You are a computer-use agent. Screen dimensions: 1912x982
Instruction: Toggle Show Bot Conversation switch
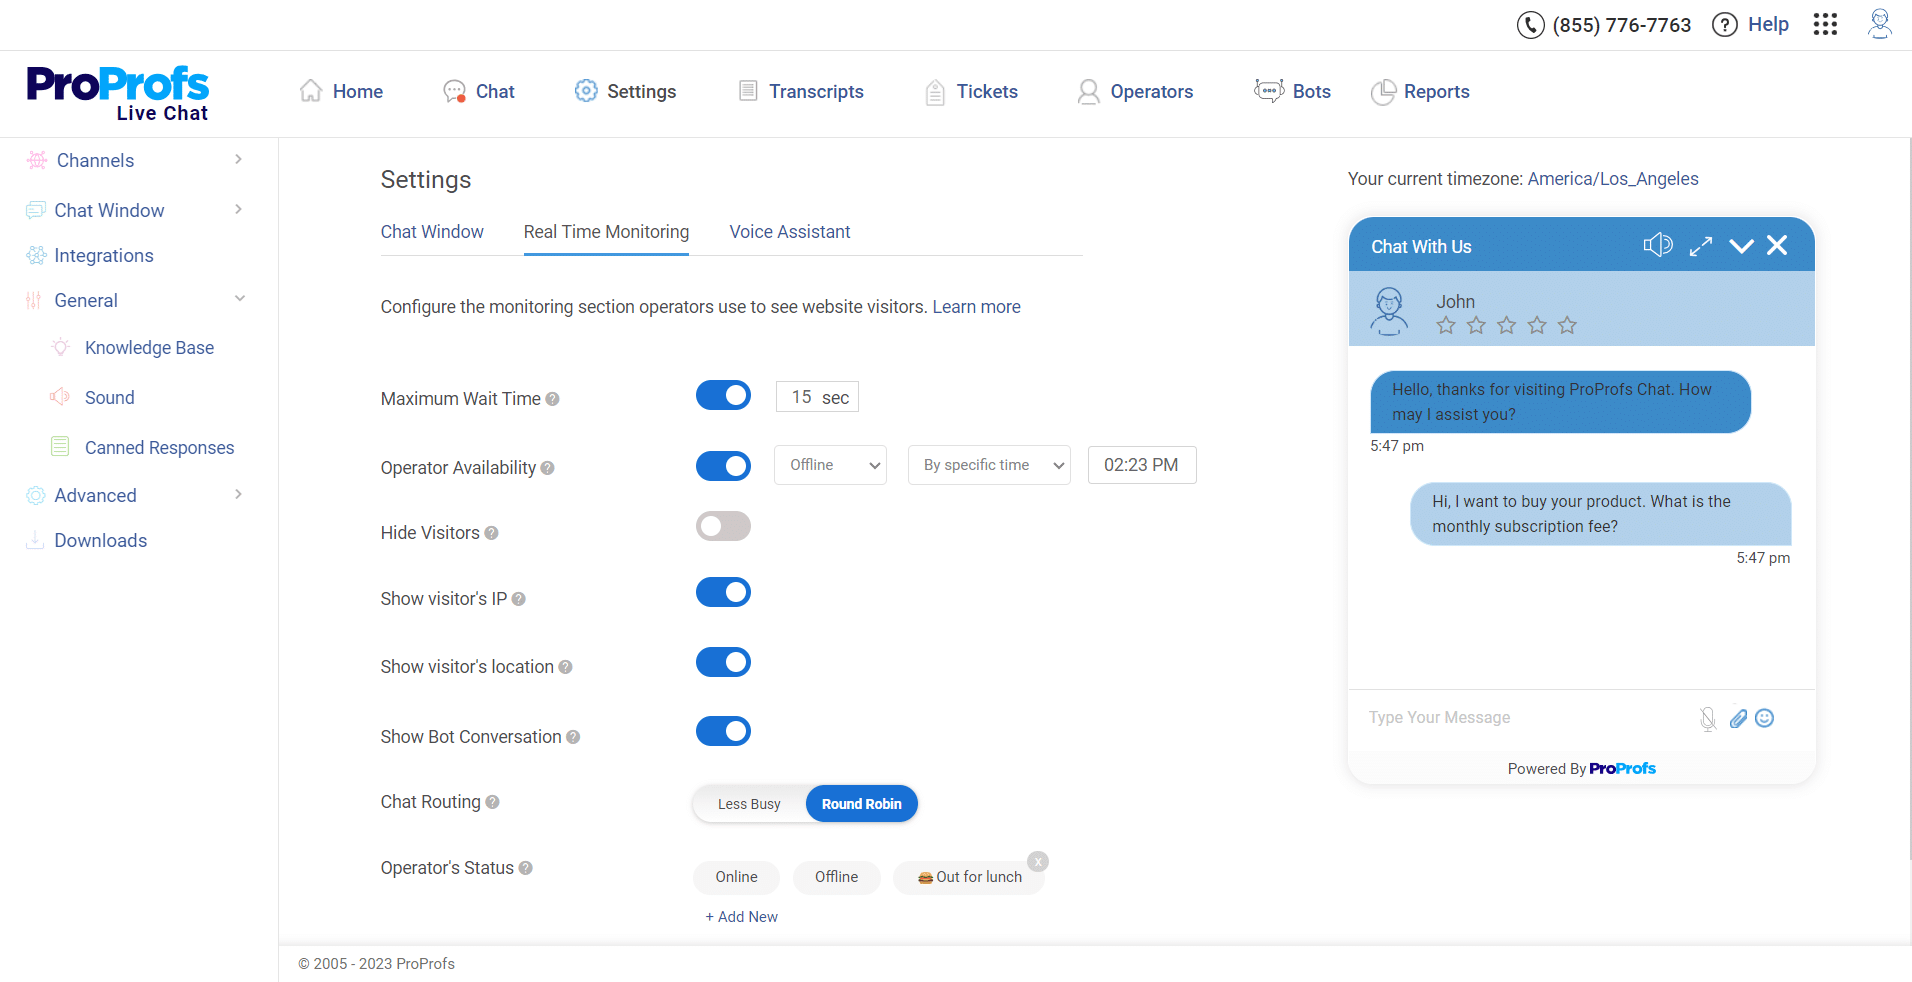(x=723, y=731)
